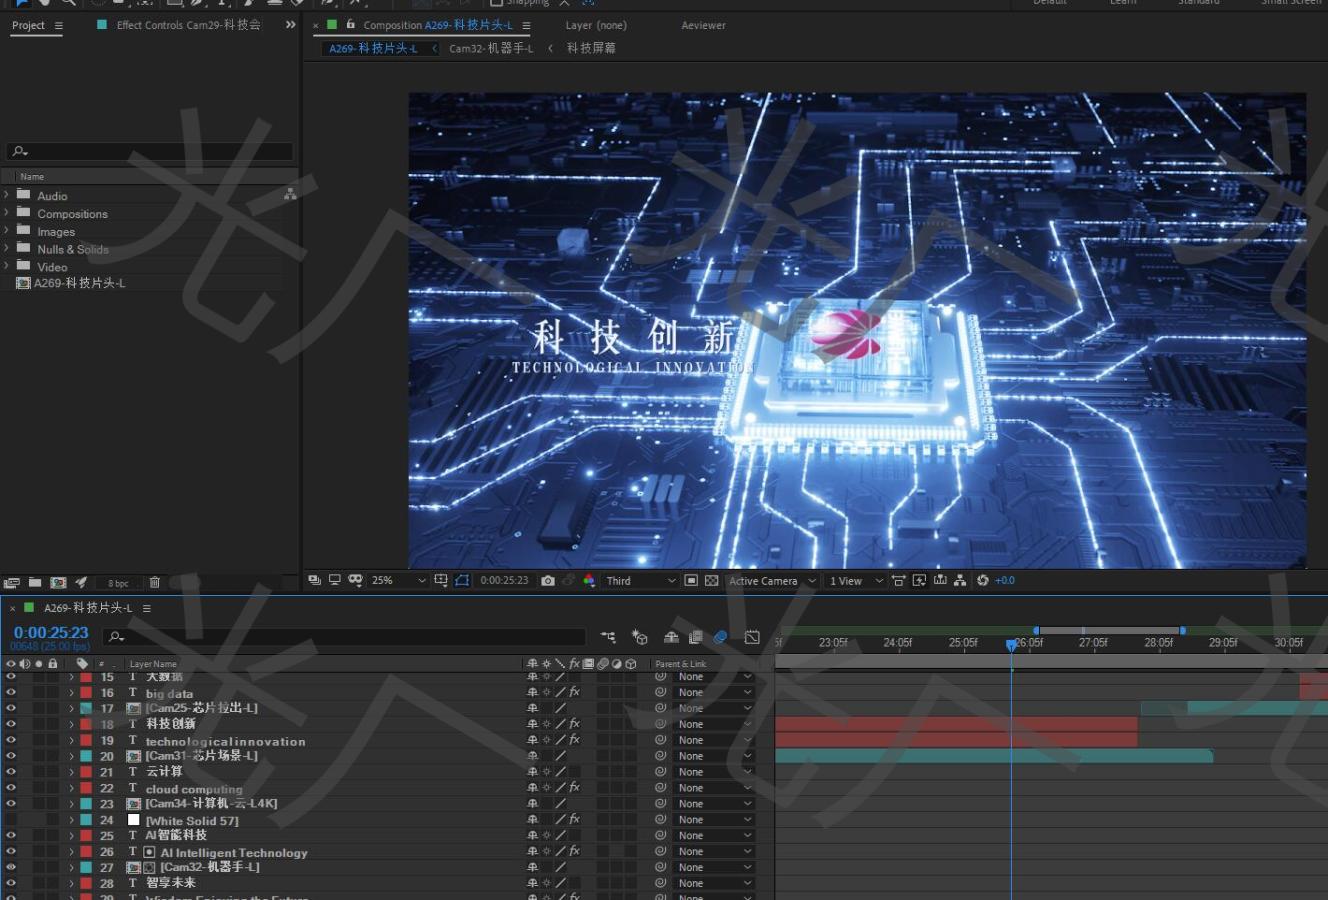Activate the Zoom tool
This screenshot has width=1328, height=900.
(x=70, y=4)
